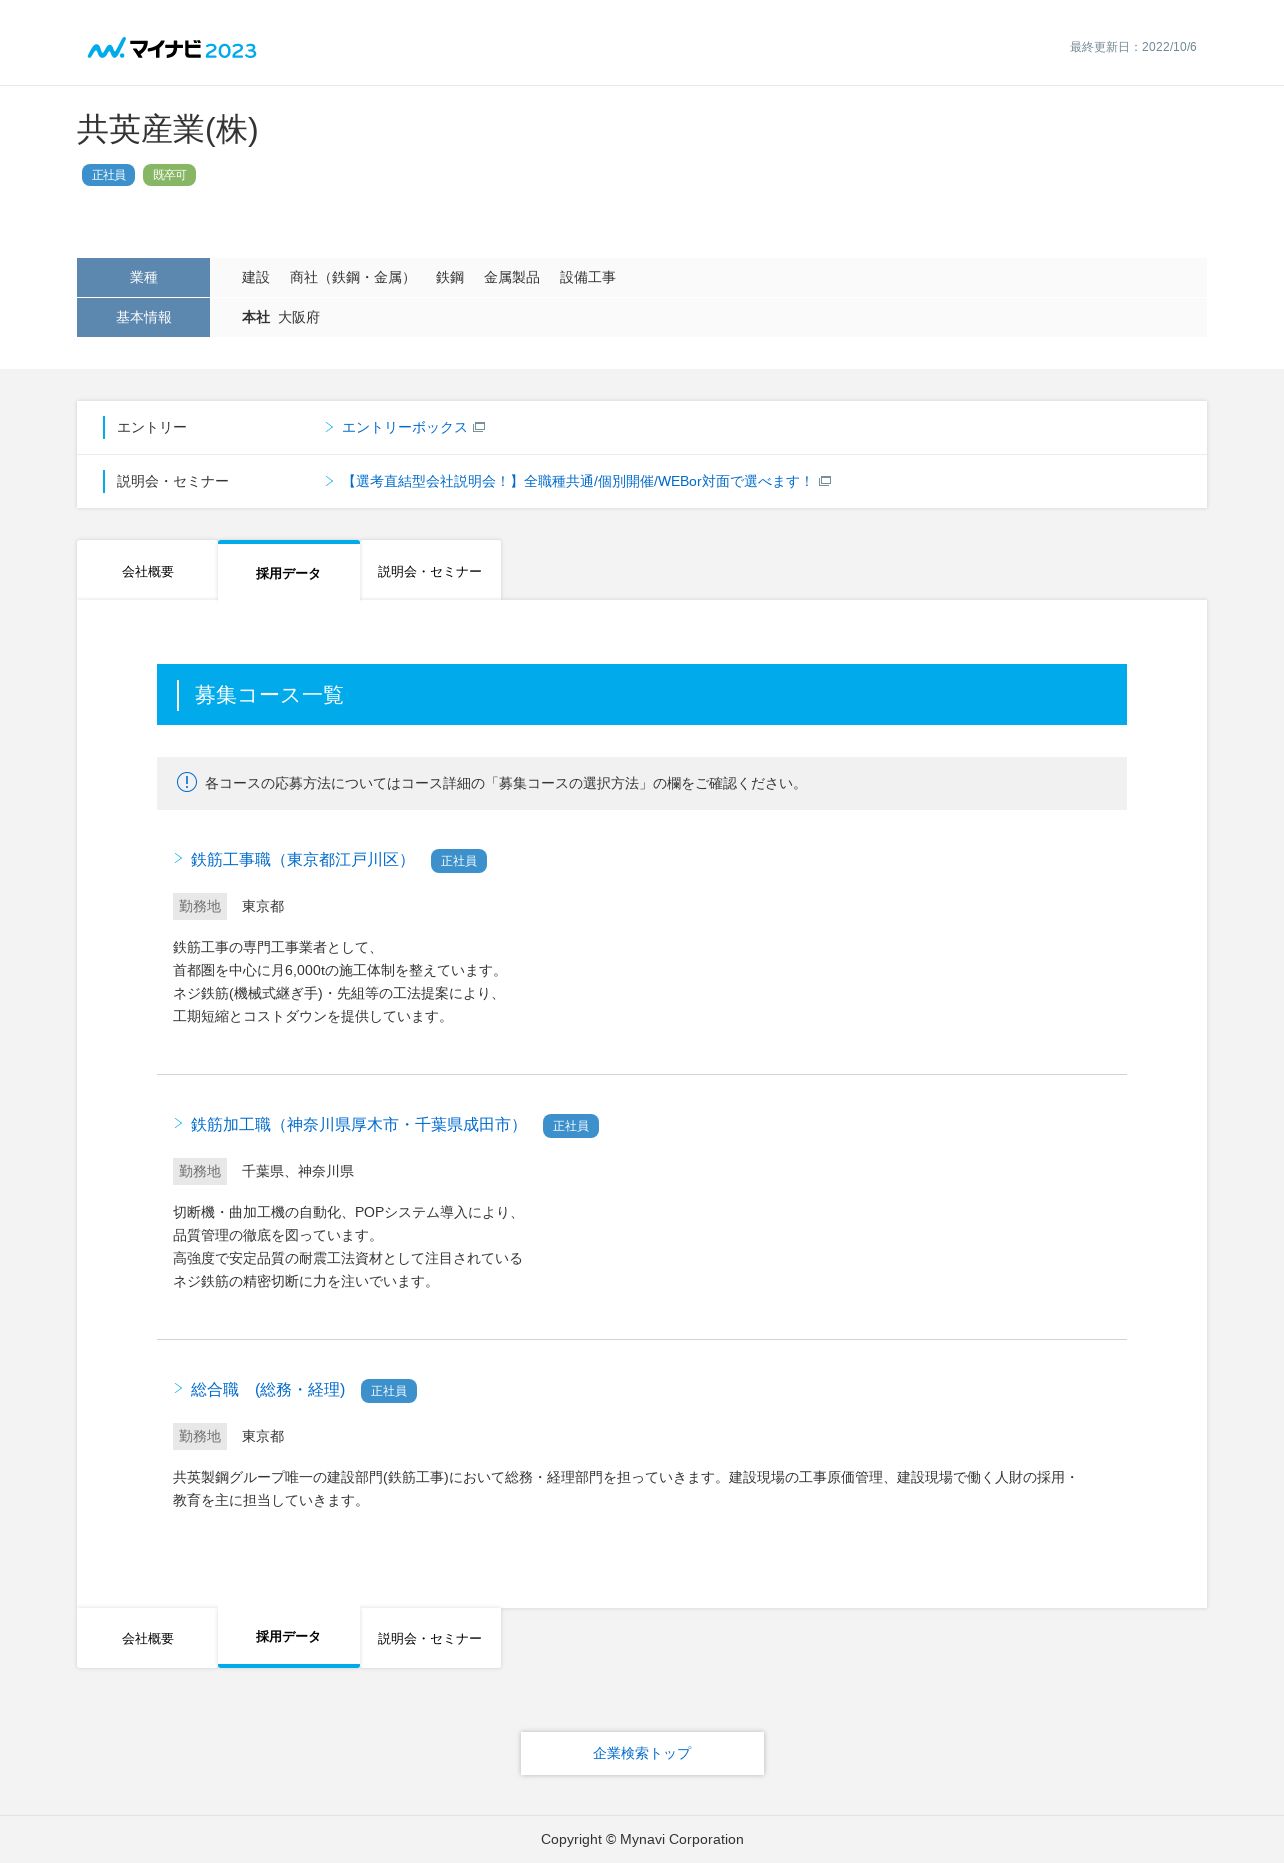Click 最終更新日：2022/10/6 text
1284x1863 pixels.
[x=1133, y=47]
